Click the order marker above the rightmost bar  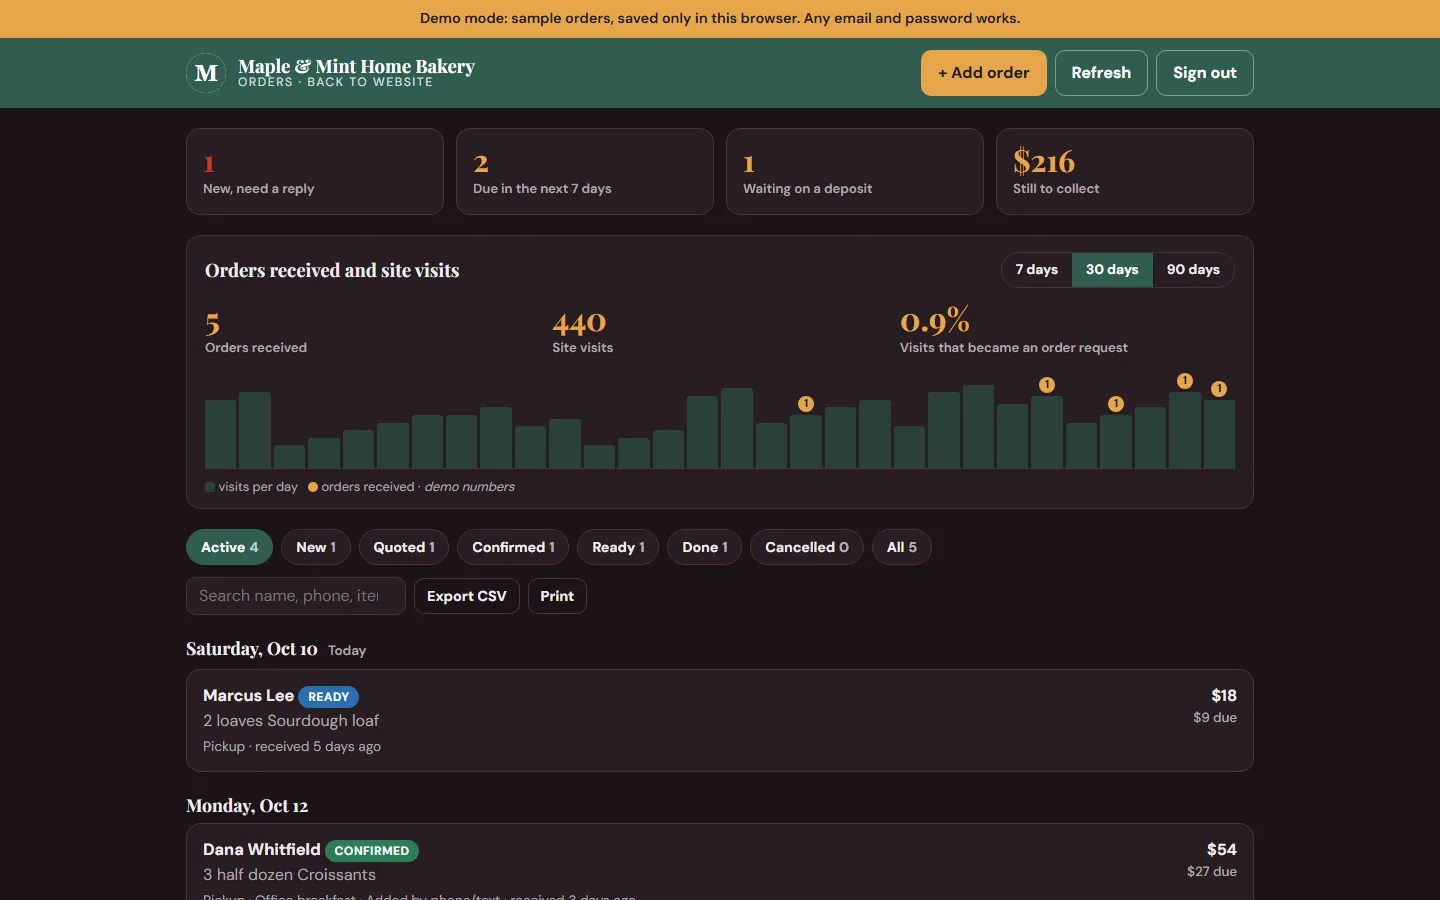(x=1219, y=389)
